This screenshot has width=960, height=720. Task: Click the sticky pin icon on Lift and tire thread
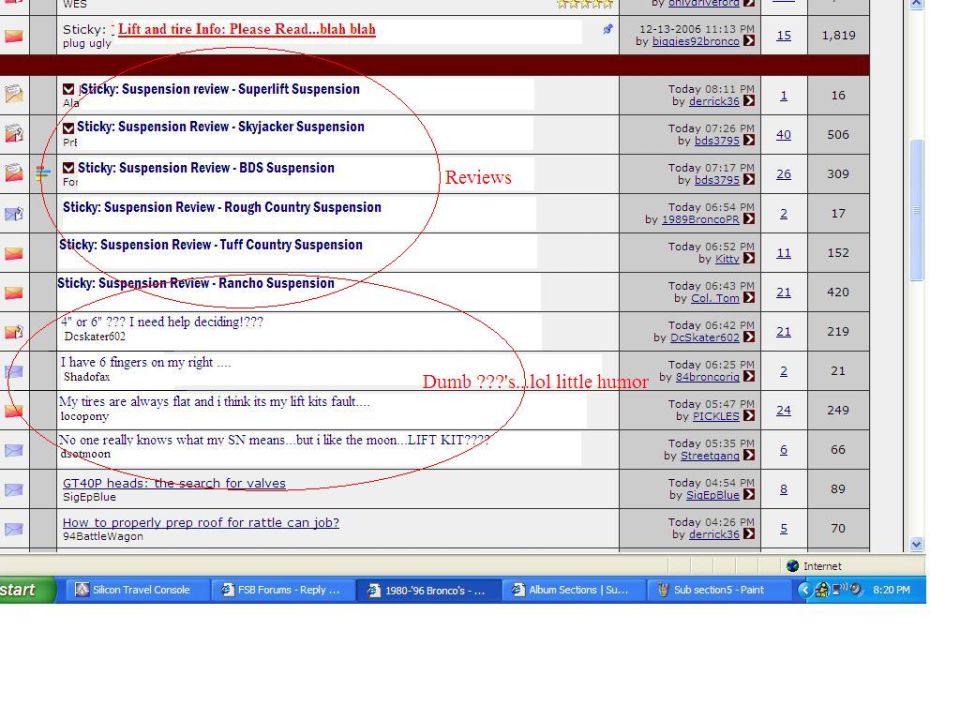tap(607, 29)
